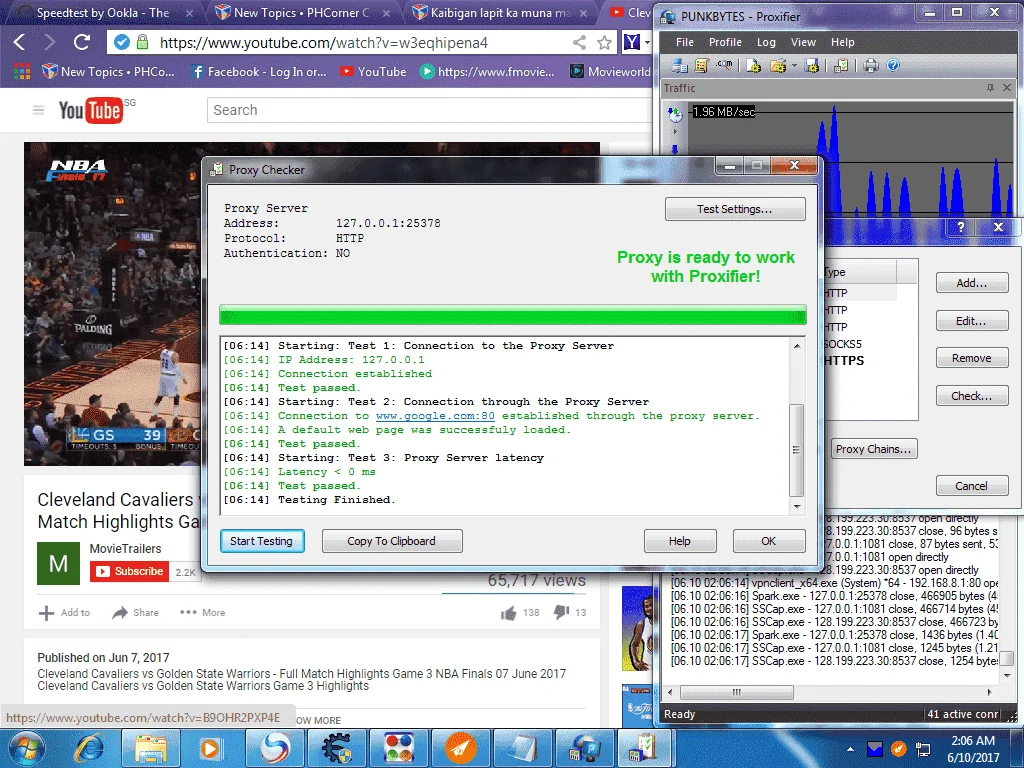Confirm Proxy Checker with OK

(x=769, y=541)
